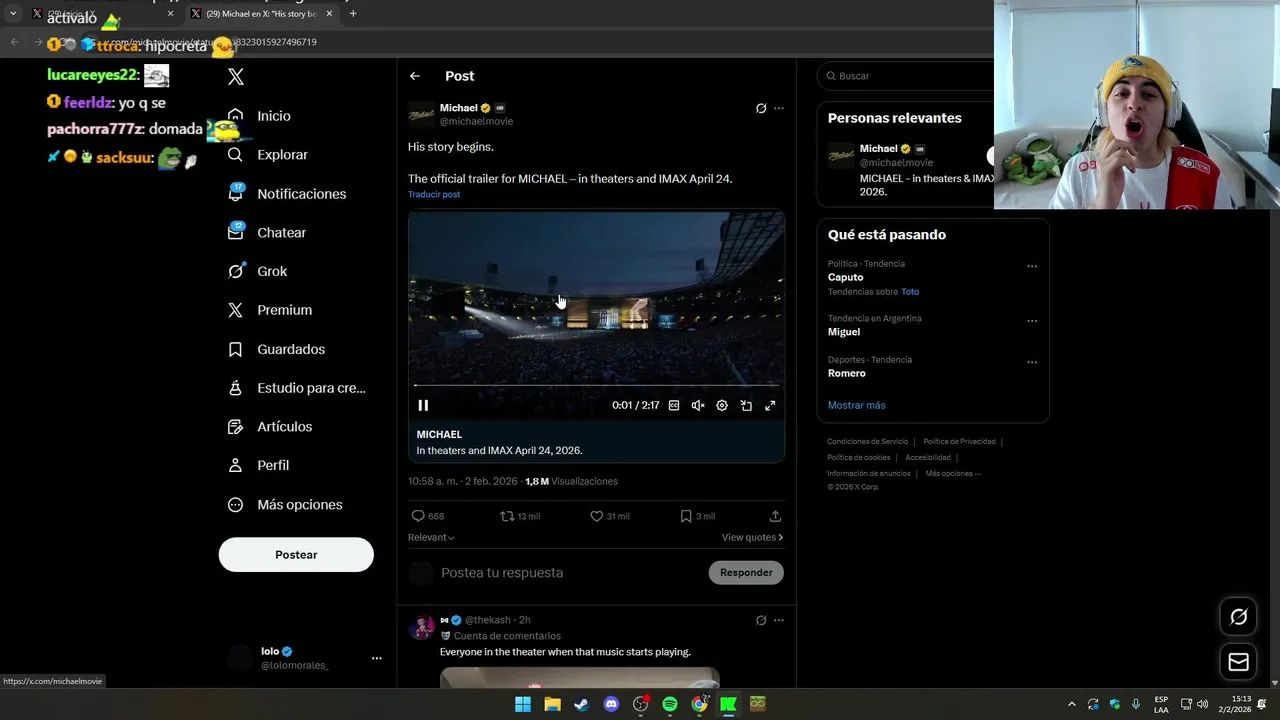Open Spotify from the taskbar
The width and height of the screenshot is (1280, 720).
coord(670,704)
